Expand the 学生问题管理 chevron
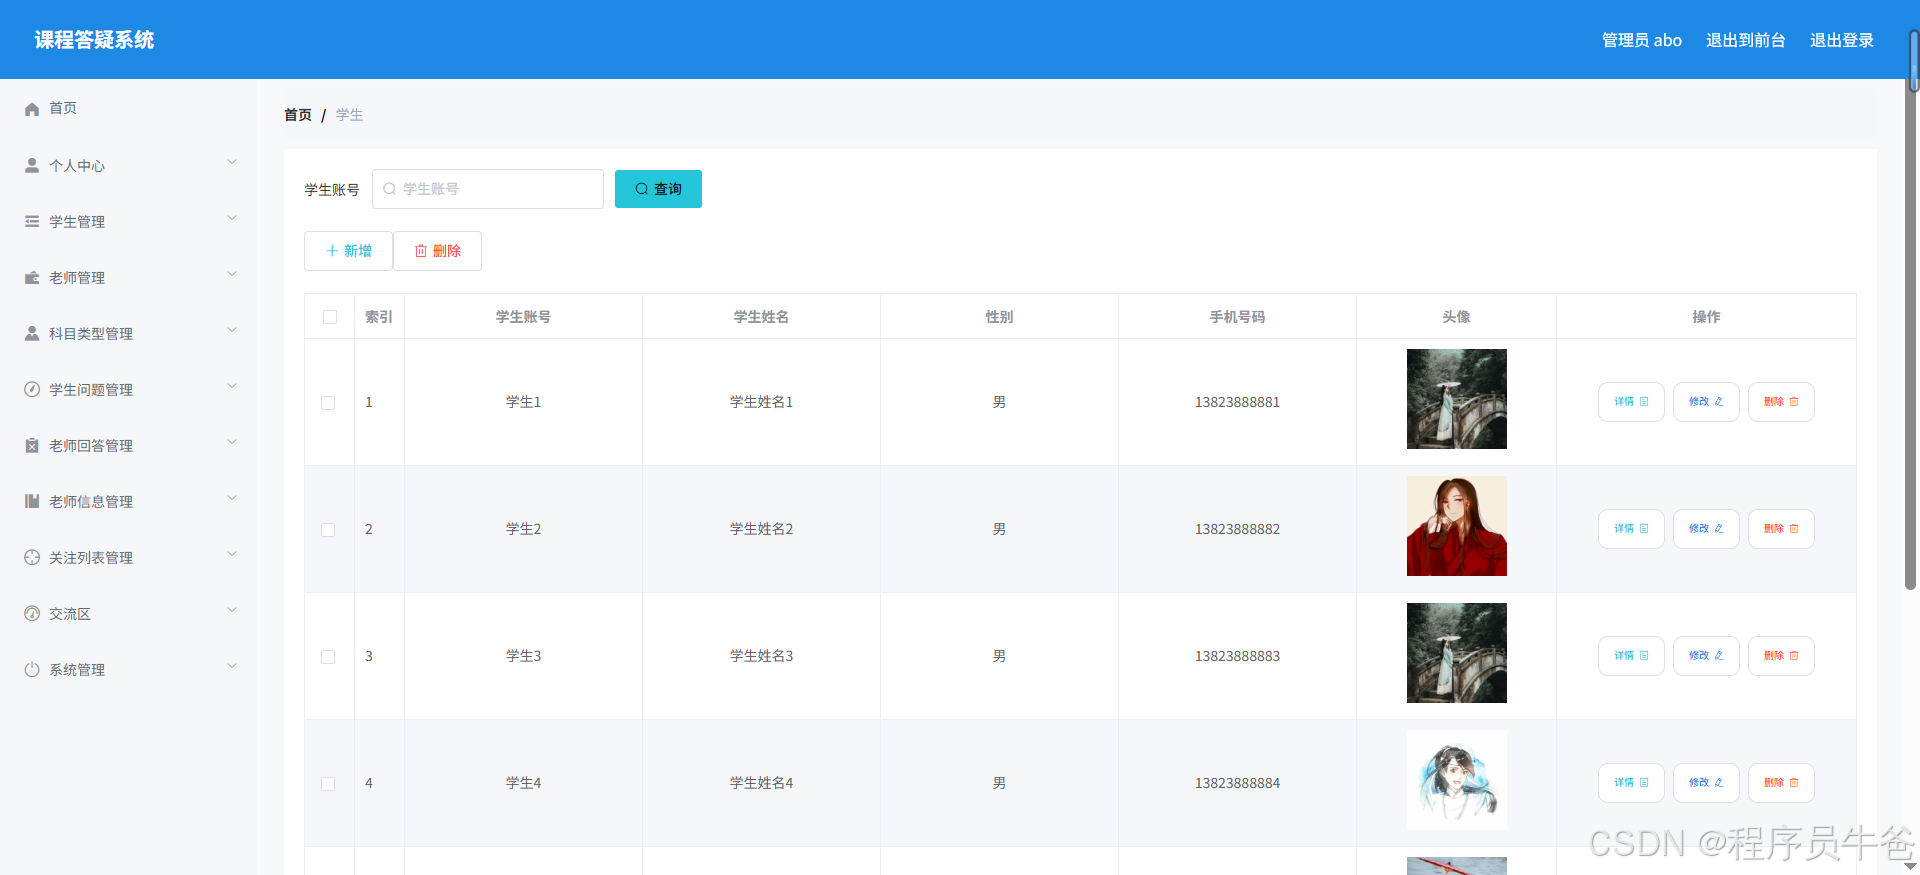This screenshot has width=1920, height=875. [232, 386]
